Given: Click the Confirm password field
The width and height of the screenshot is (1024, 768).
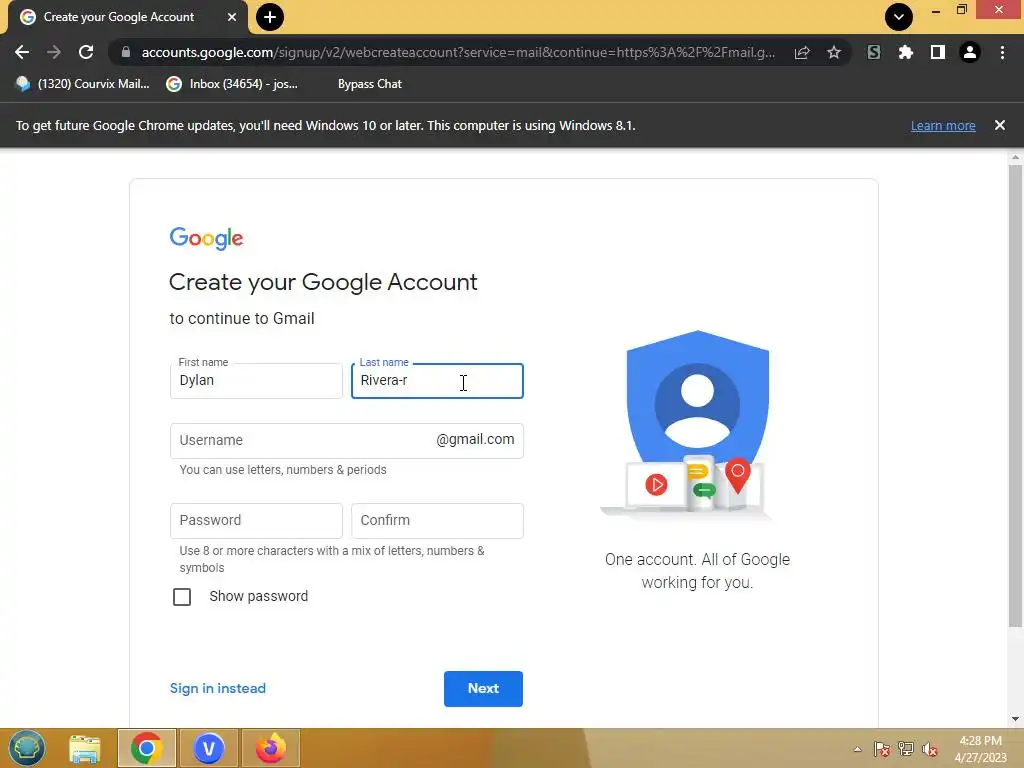Looking at the screenshot, I should click(437, 520).
